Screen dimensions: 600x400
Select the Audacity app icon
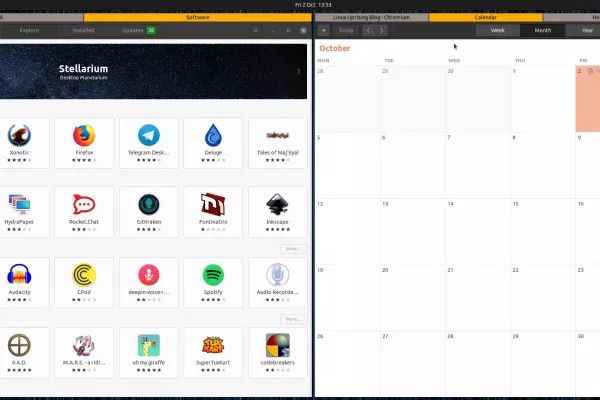(x=19, y=274)
